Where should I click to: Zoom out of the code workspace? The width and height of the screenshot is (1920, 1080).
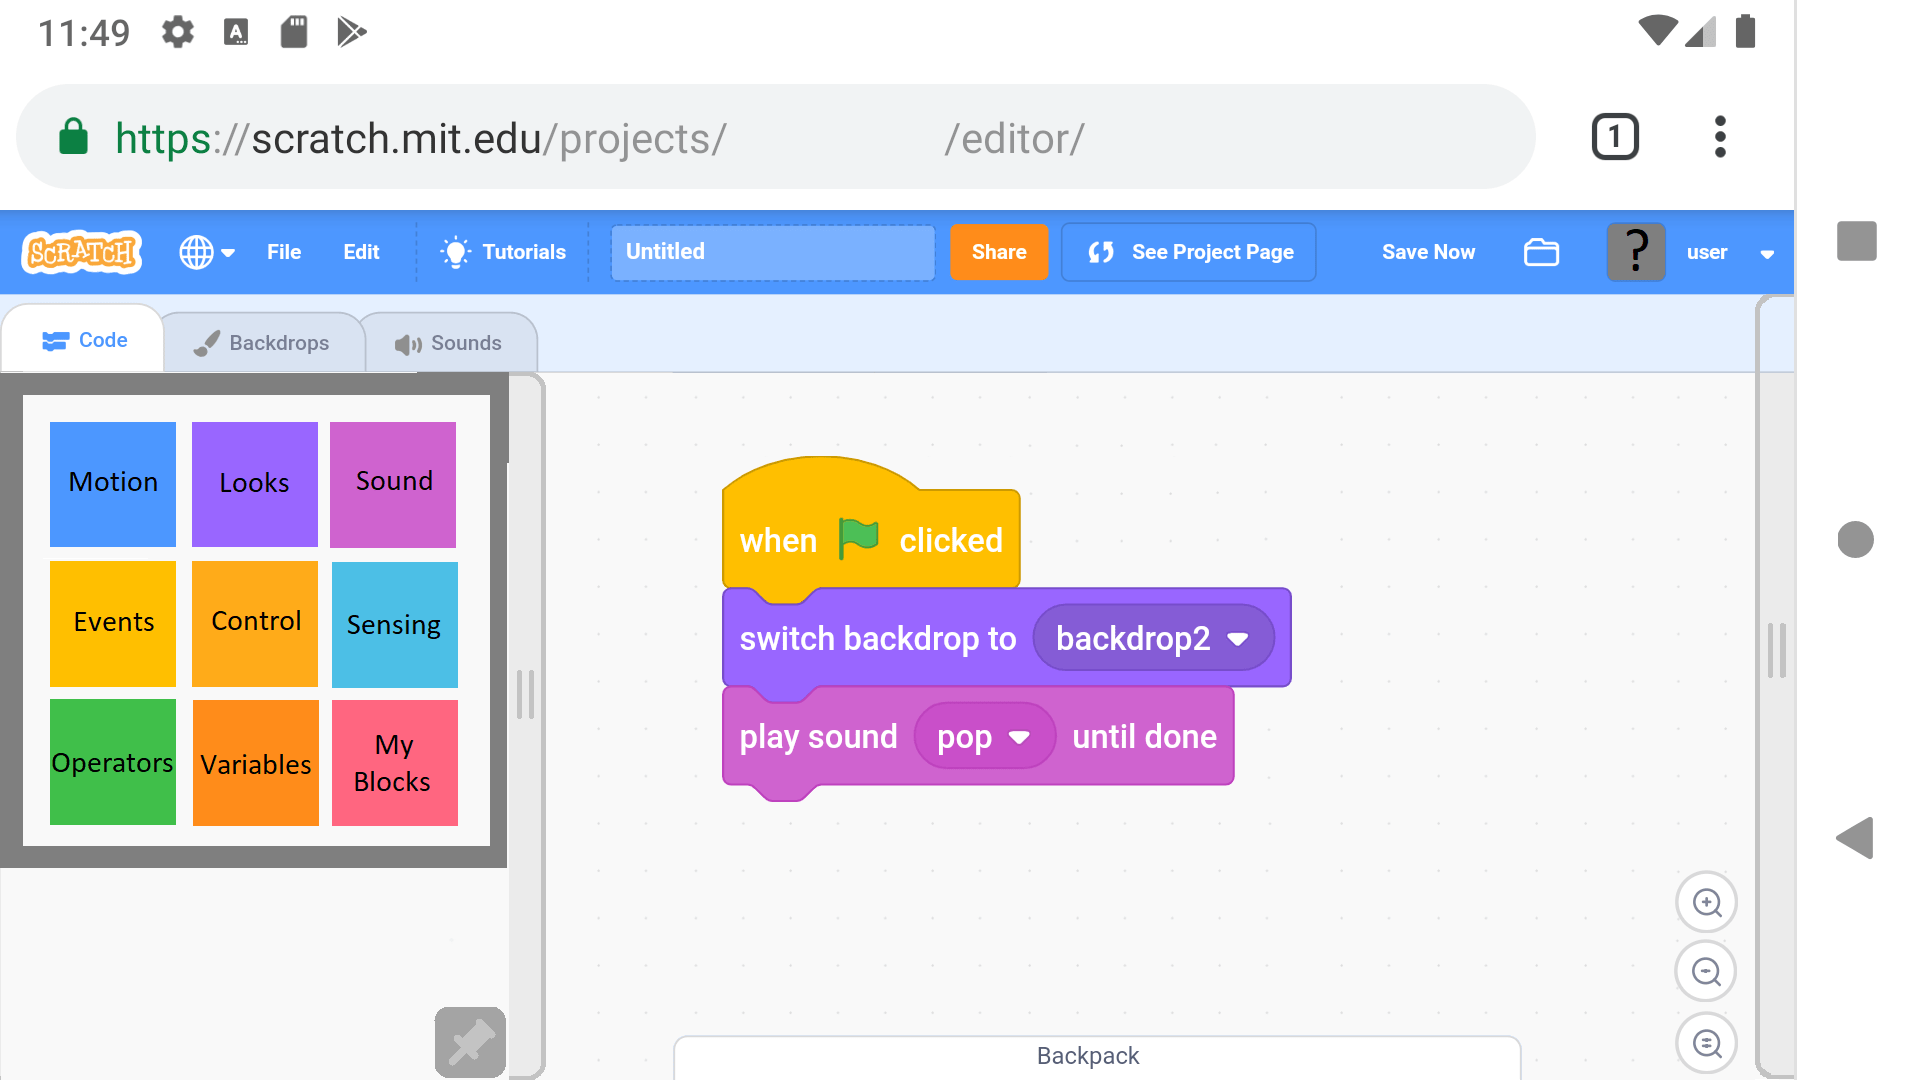point(1706,972)
